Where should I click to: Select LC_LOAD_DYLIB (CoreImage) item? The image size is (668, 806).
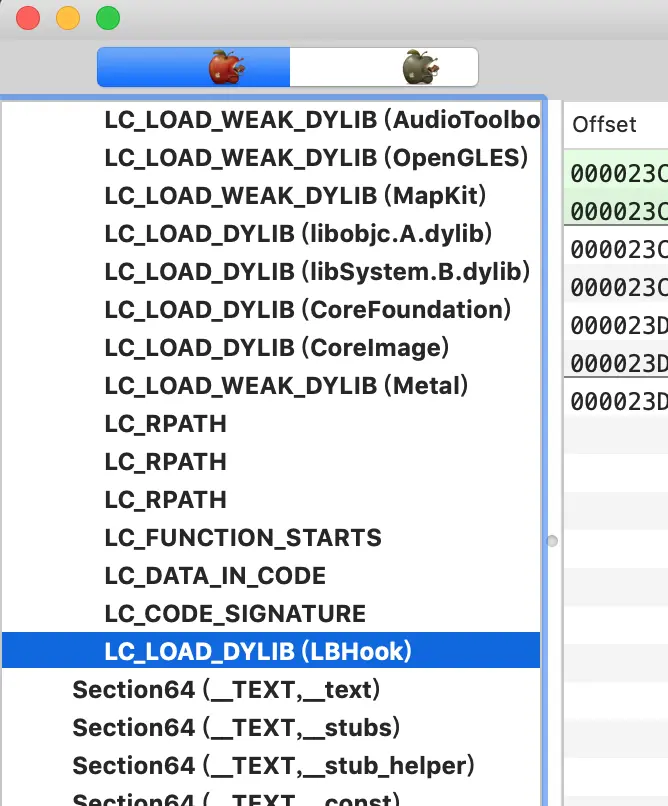pyautogui.click(x=271, y=347)
